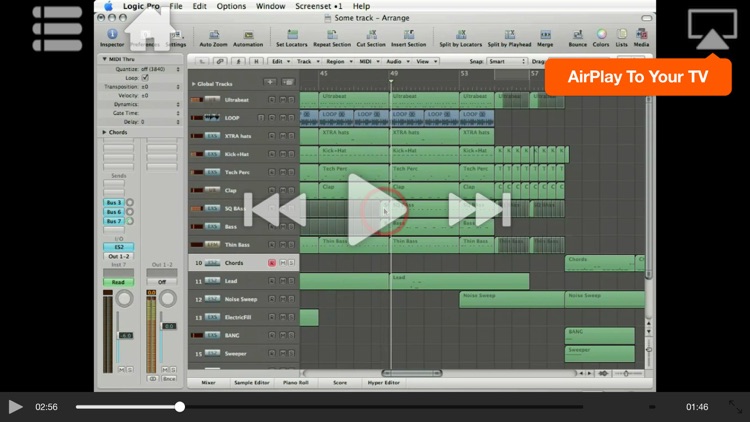750x422 pixels.
Task: Tap the AirPlay To Your TV banner
Action: tap(638, 77)
